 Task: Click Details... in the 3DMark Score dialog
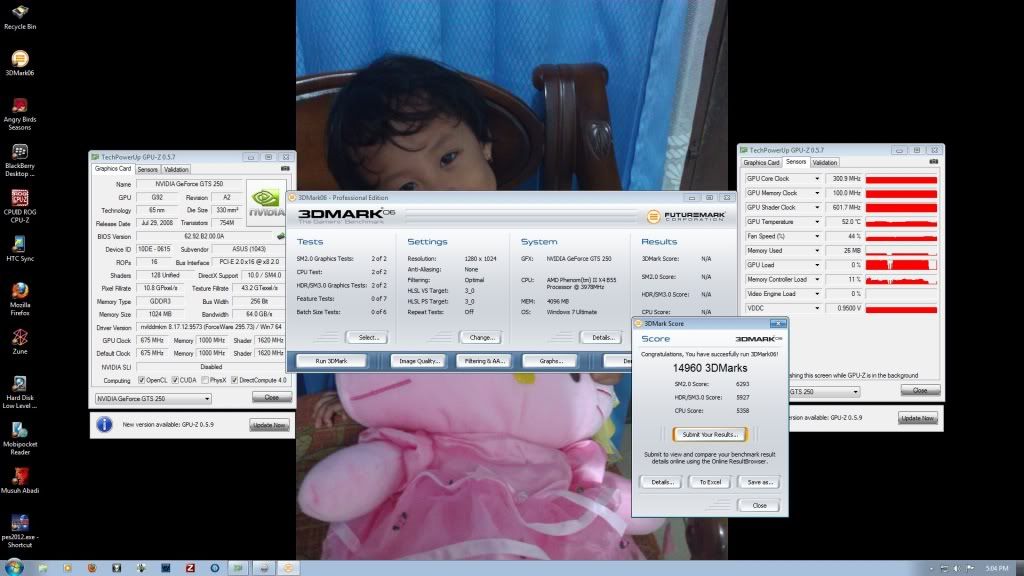coord(661,482)
